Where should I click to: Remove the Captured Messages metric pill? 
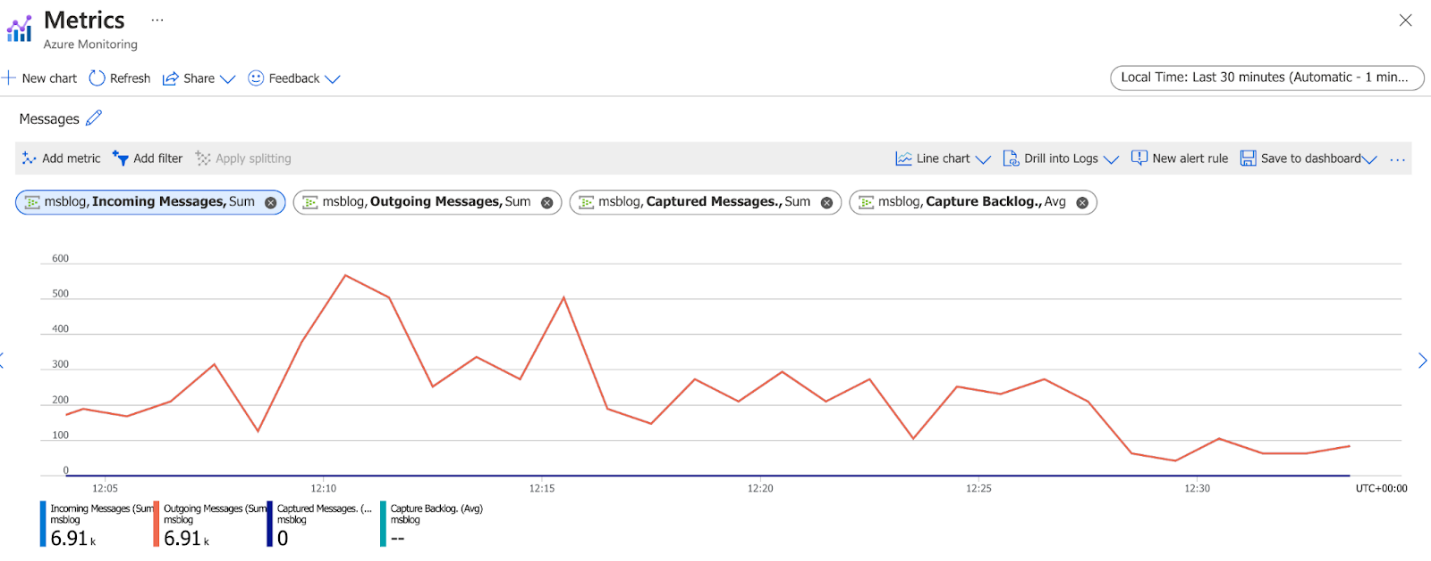pos(826,202)
